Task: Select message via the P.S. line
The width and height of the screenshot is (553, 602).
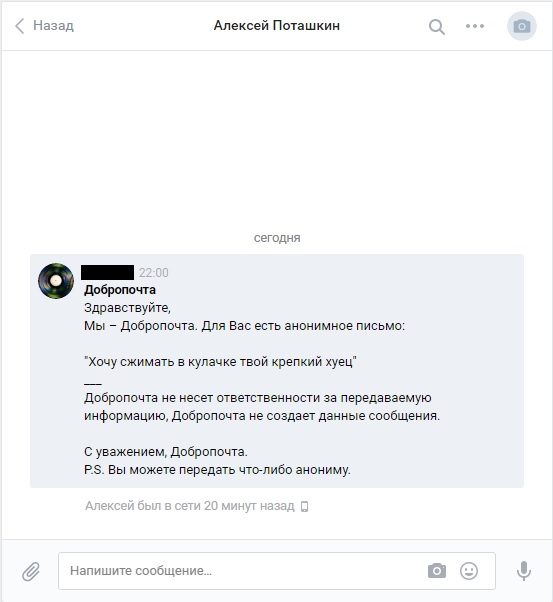Action: 217,470
